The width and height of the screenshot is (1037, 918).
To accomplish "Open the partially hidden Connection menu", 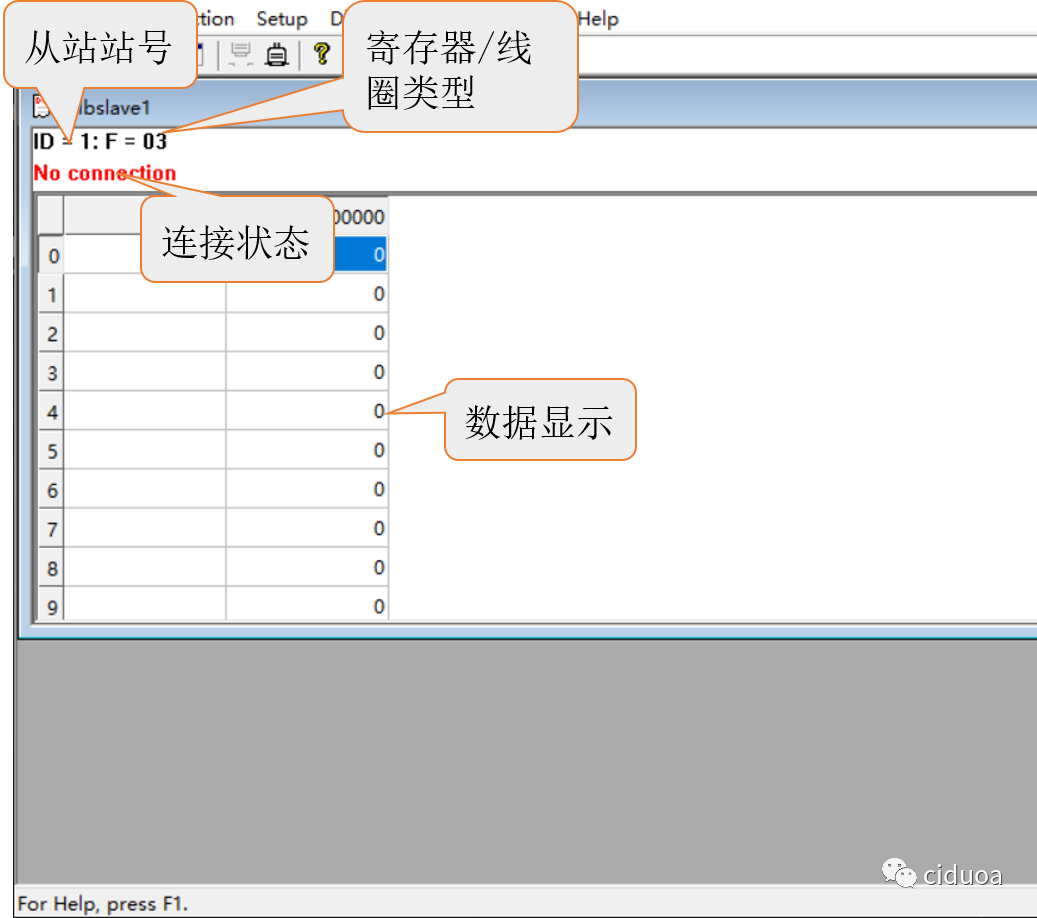I will click(216, 19).
